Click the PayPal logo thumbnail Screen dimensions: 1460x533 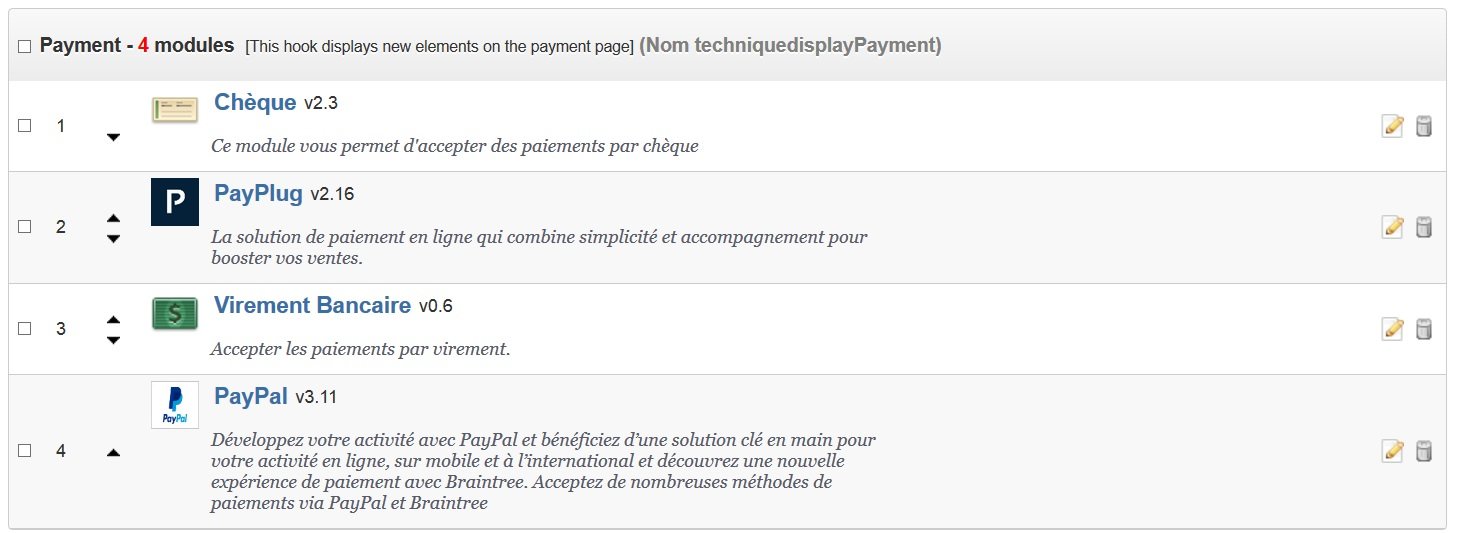pos(175,405)
